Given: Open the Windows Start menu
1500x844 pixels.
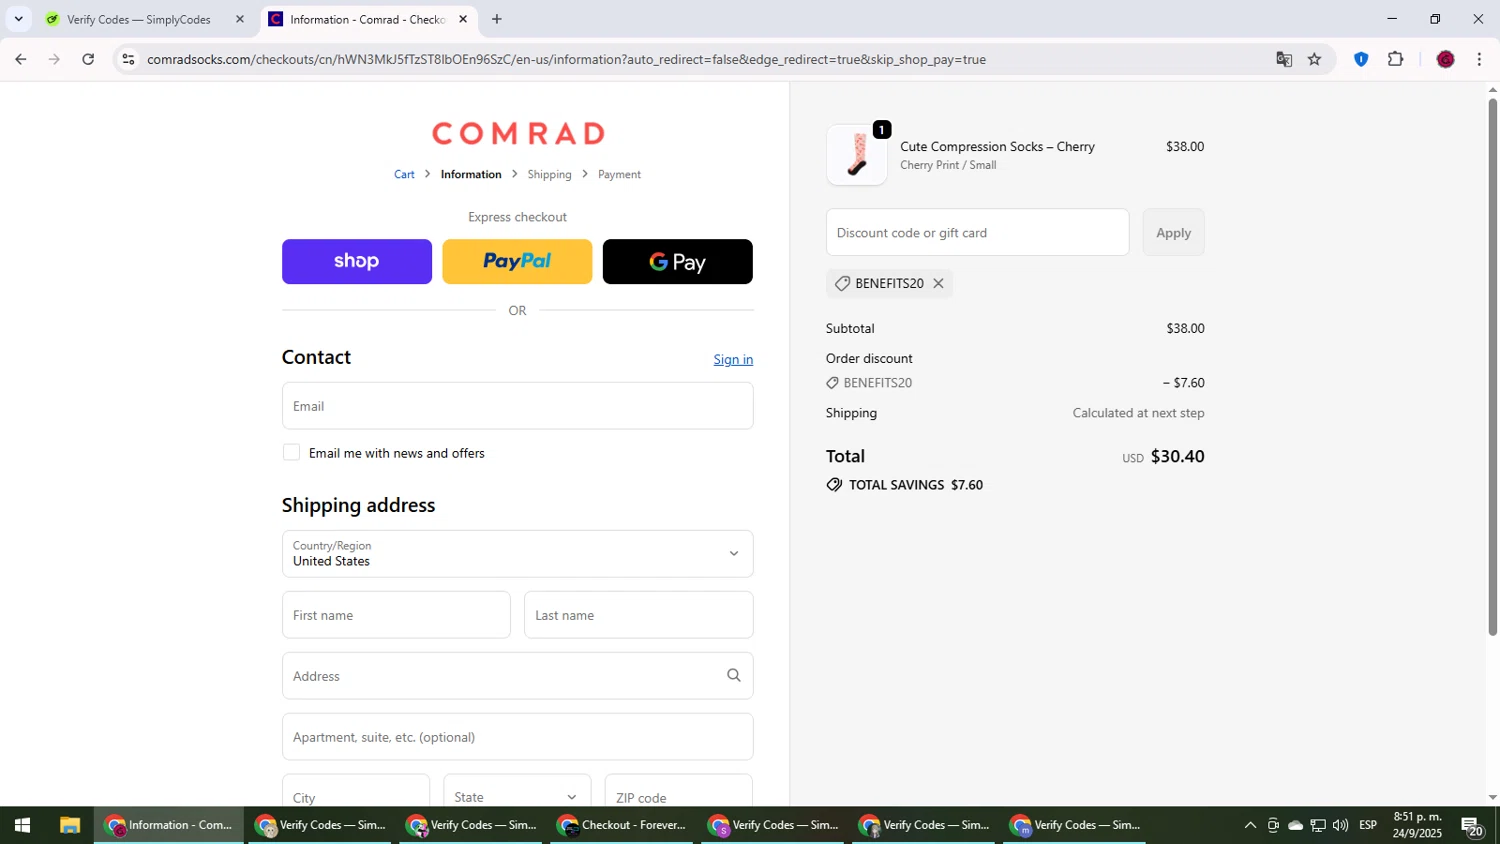Looking at the screenshot, I should [x=22, y=826].
